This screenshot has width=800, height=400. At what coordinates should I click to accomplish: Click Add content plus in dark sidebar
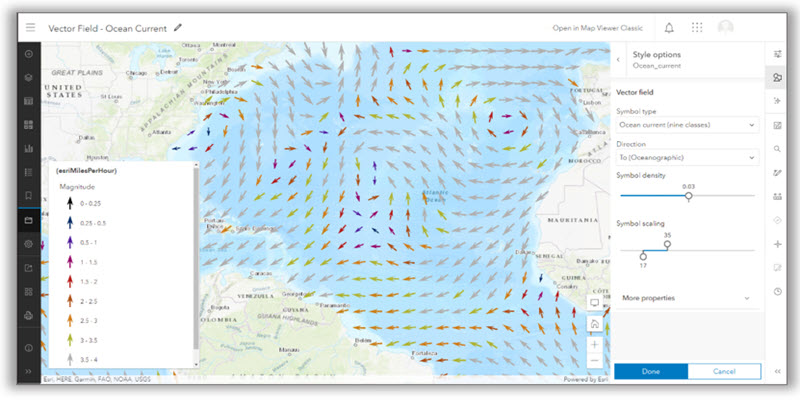tap(29, 54)
